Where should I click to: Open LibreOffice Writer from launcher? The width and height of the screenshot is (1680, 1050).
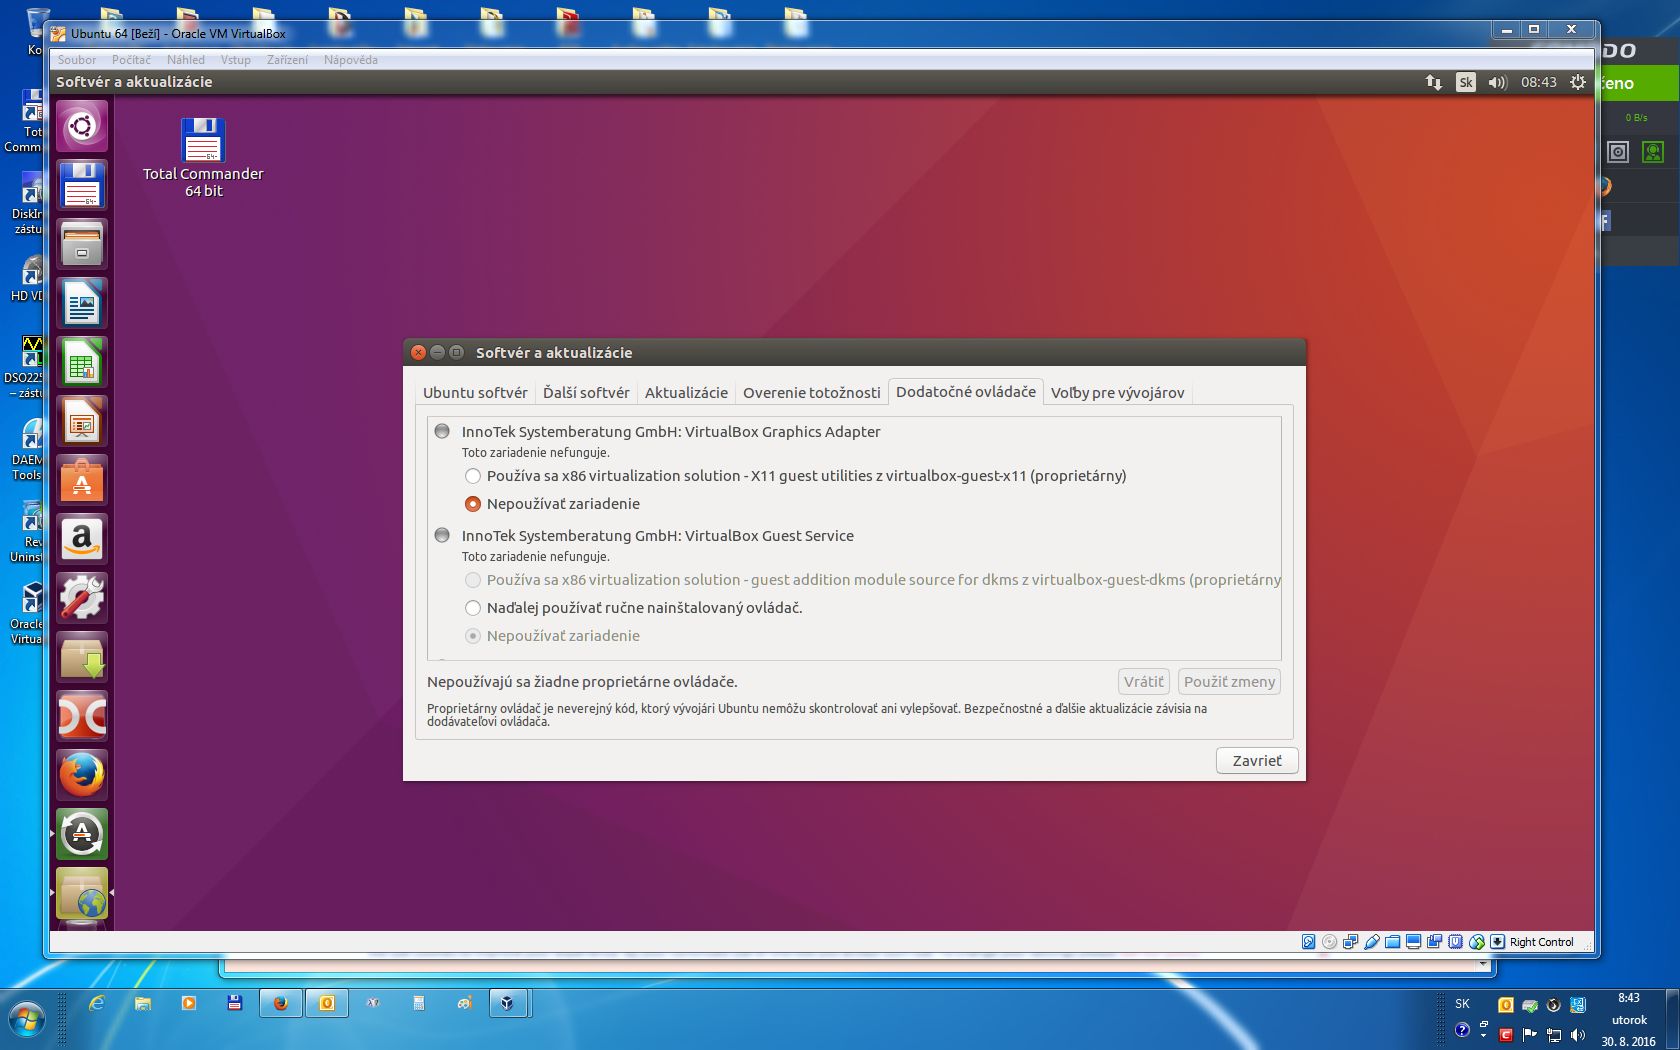pyautogui.click(x=82, y=303)
